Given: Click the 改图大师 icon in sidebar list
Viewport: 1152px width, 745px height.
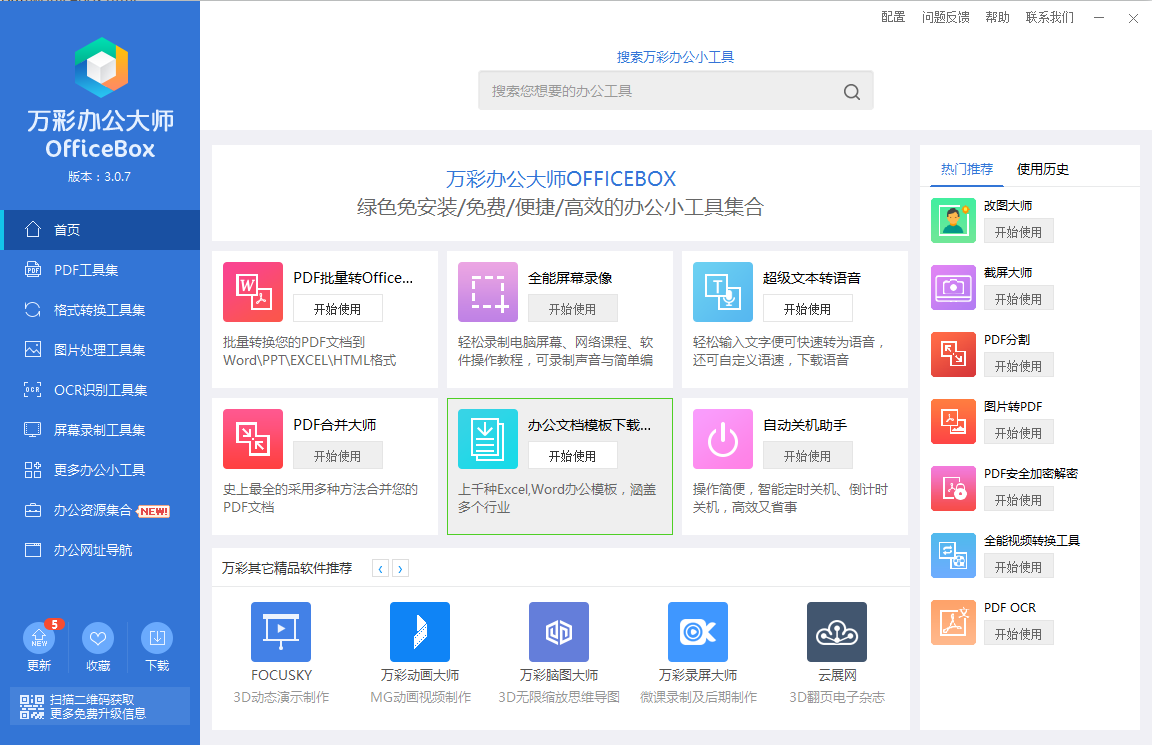Looking at the screenshot, I should 953,220.
